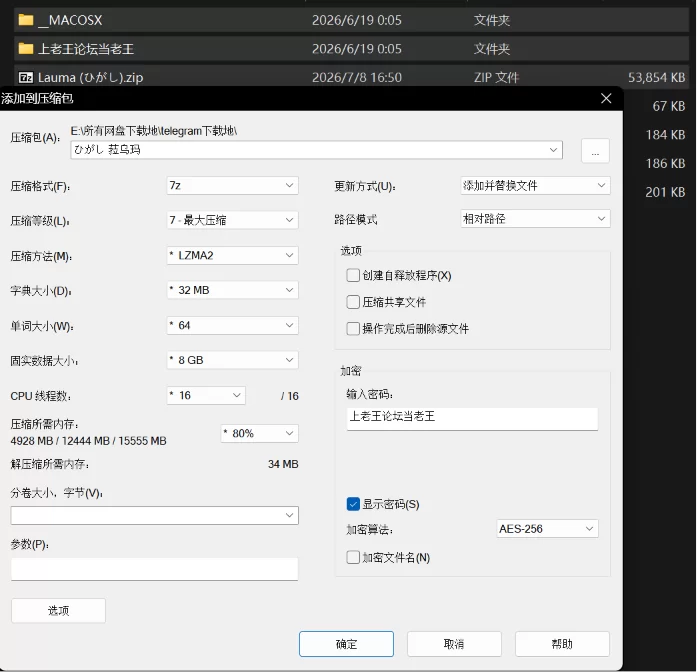
Task: Open the 压缩等级 dropdown showing 7 - 最大压缩
Action: (232, 220)
